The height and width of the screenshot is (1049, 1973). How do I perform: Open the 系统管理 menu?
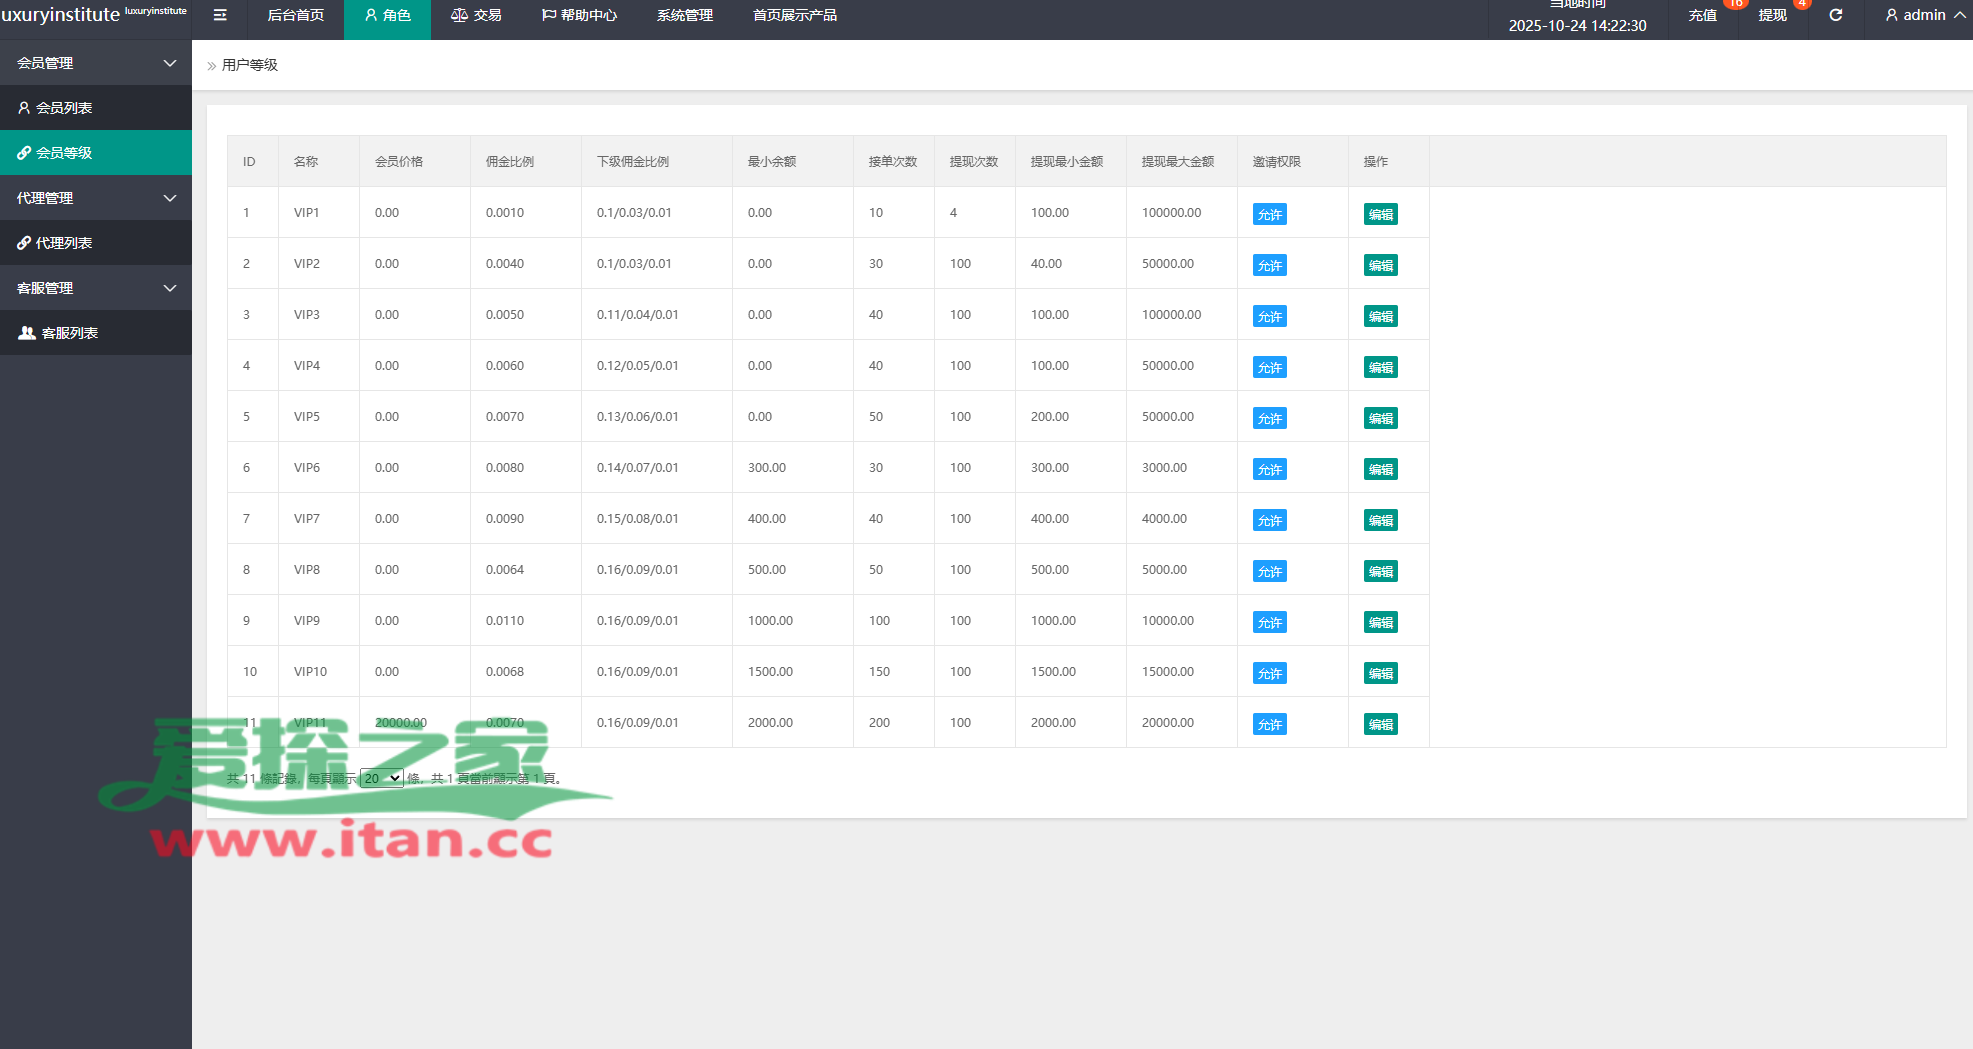pyautogui.click(x=685, y=15)
